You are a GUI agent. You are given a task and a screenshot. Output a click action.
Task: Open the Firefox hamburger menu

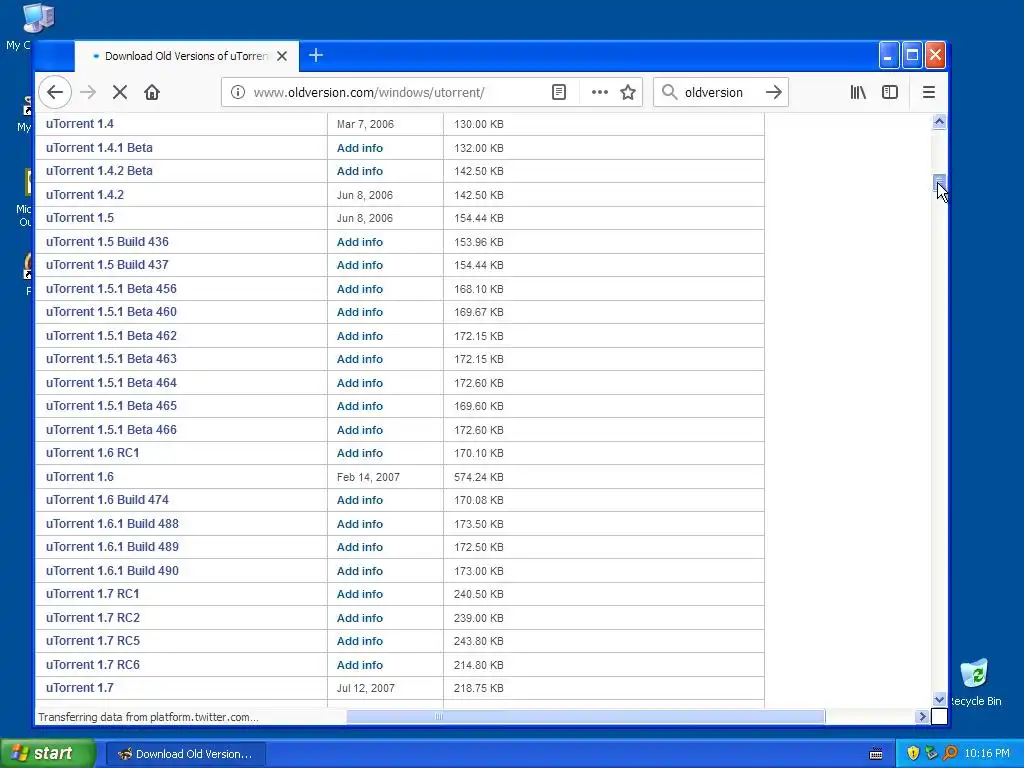click(929, 92)
